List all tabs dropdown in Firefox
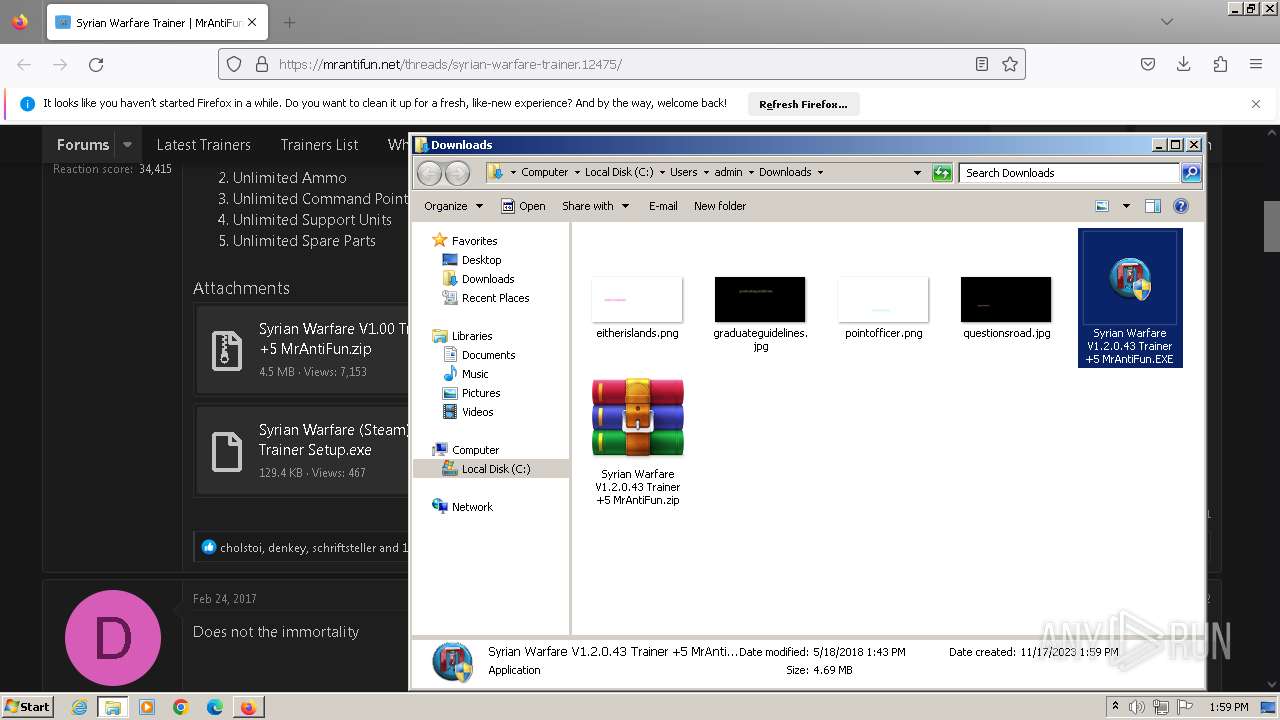This screenshot has width=1280, height=720. coord(1166,22)
